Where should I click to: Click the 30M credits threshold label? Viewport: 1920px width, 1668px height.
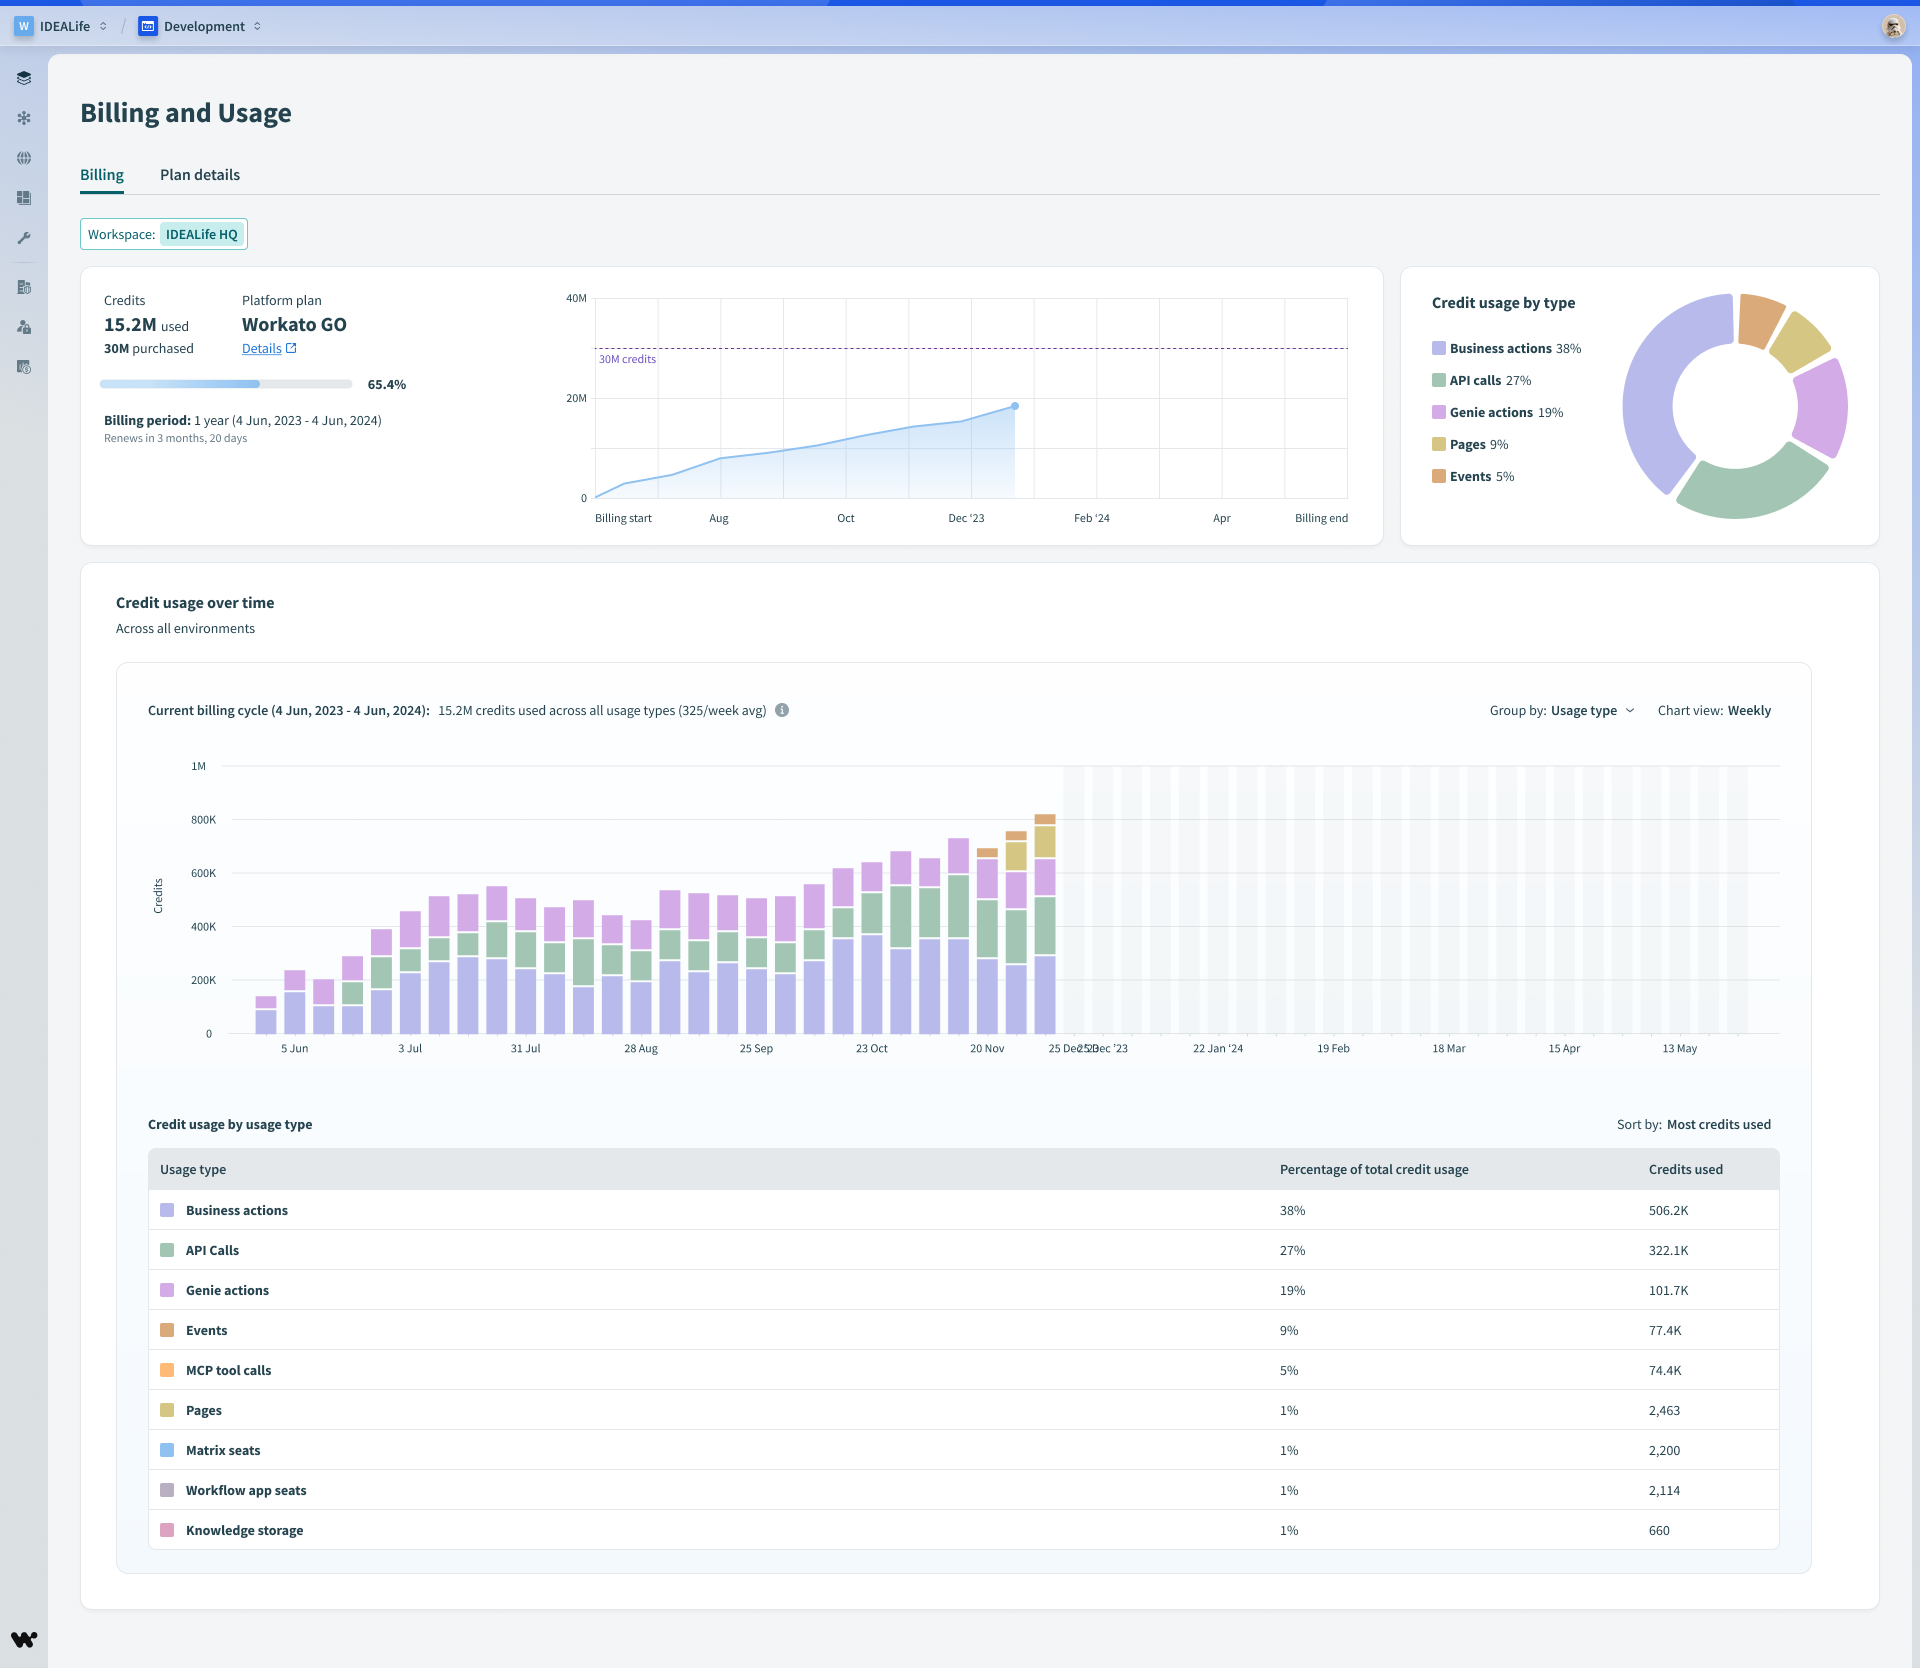(x=627, y=359)
